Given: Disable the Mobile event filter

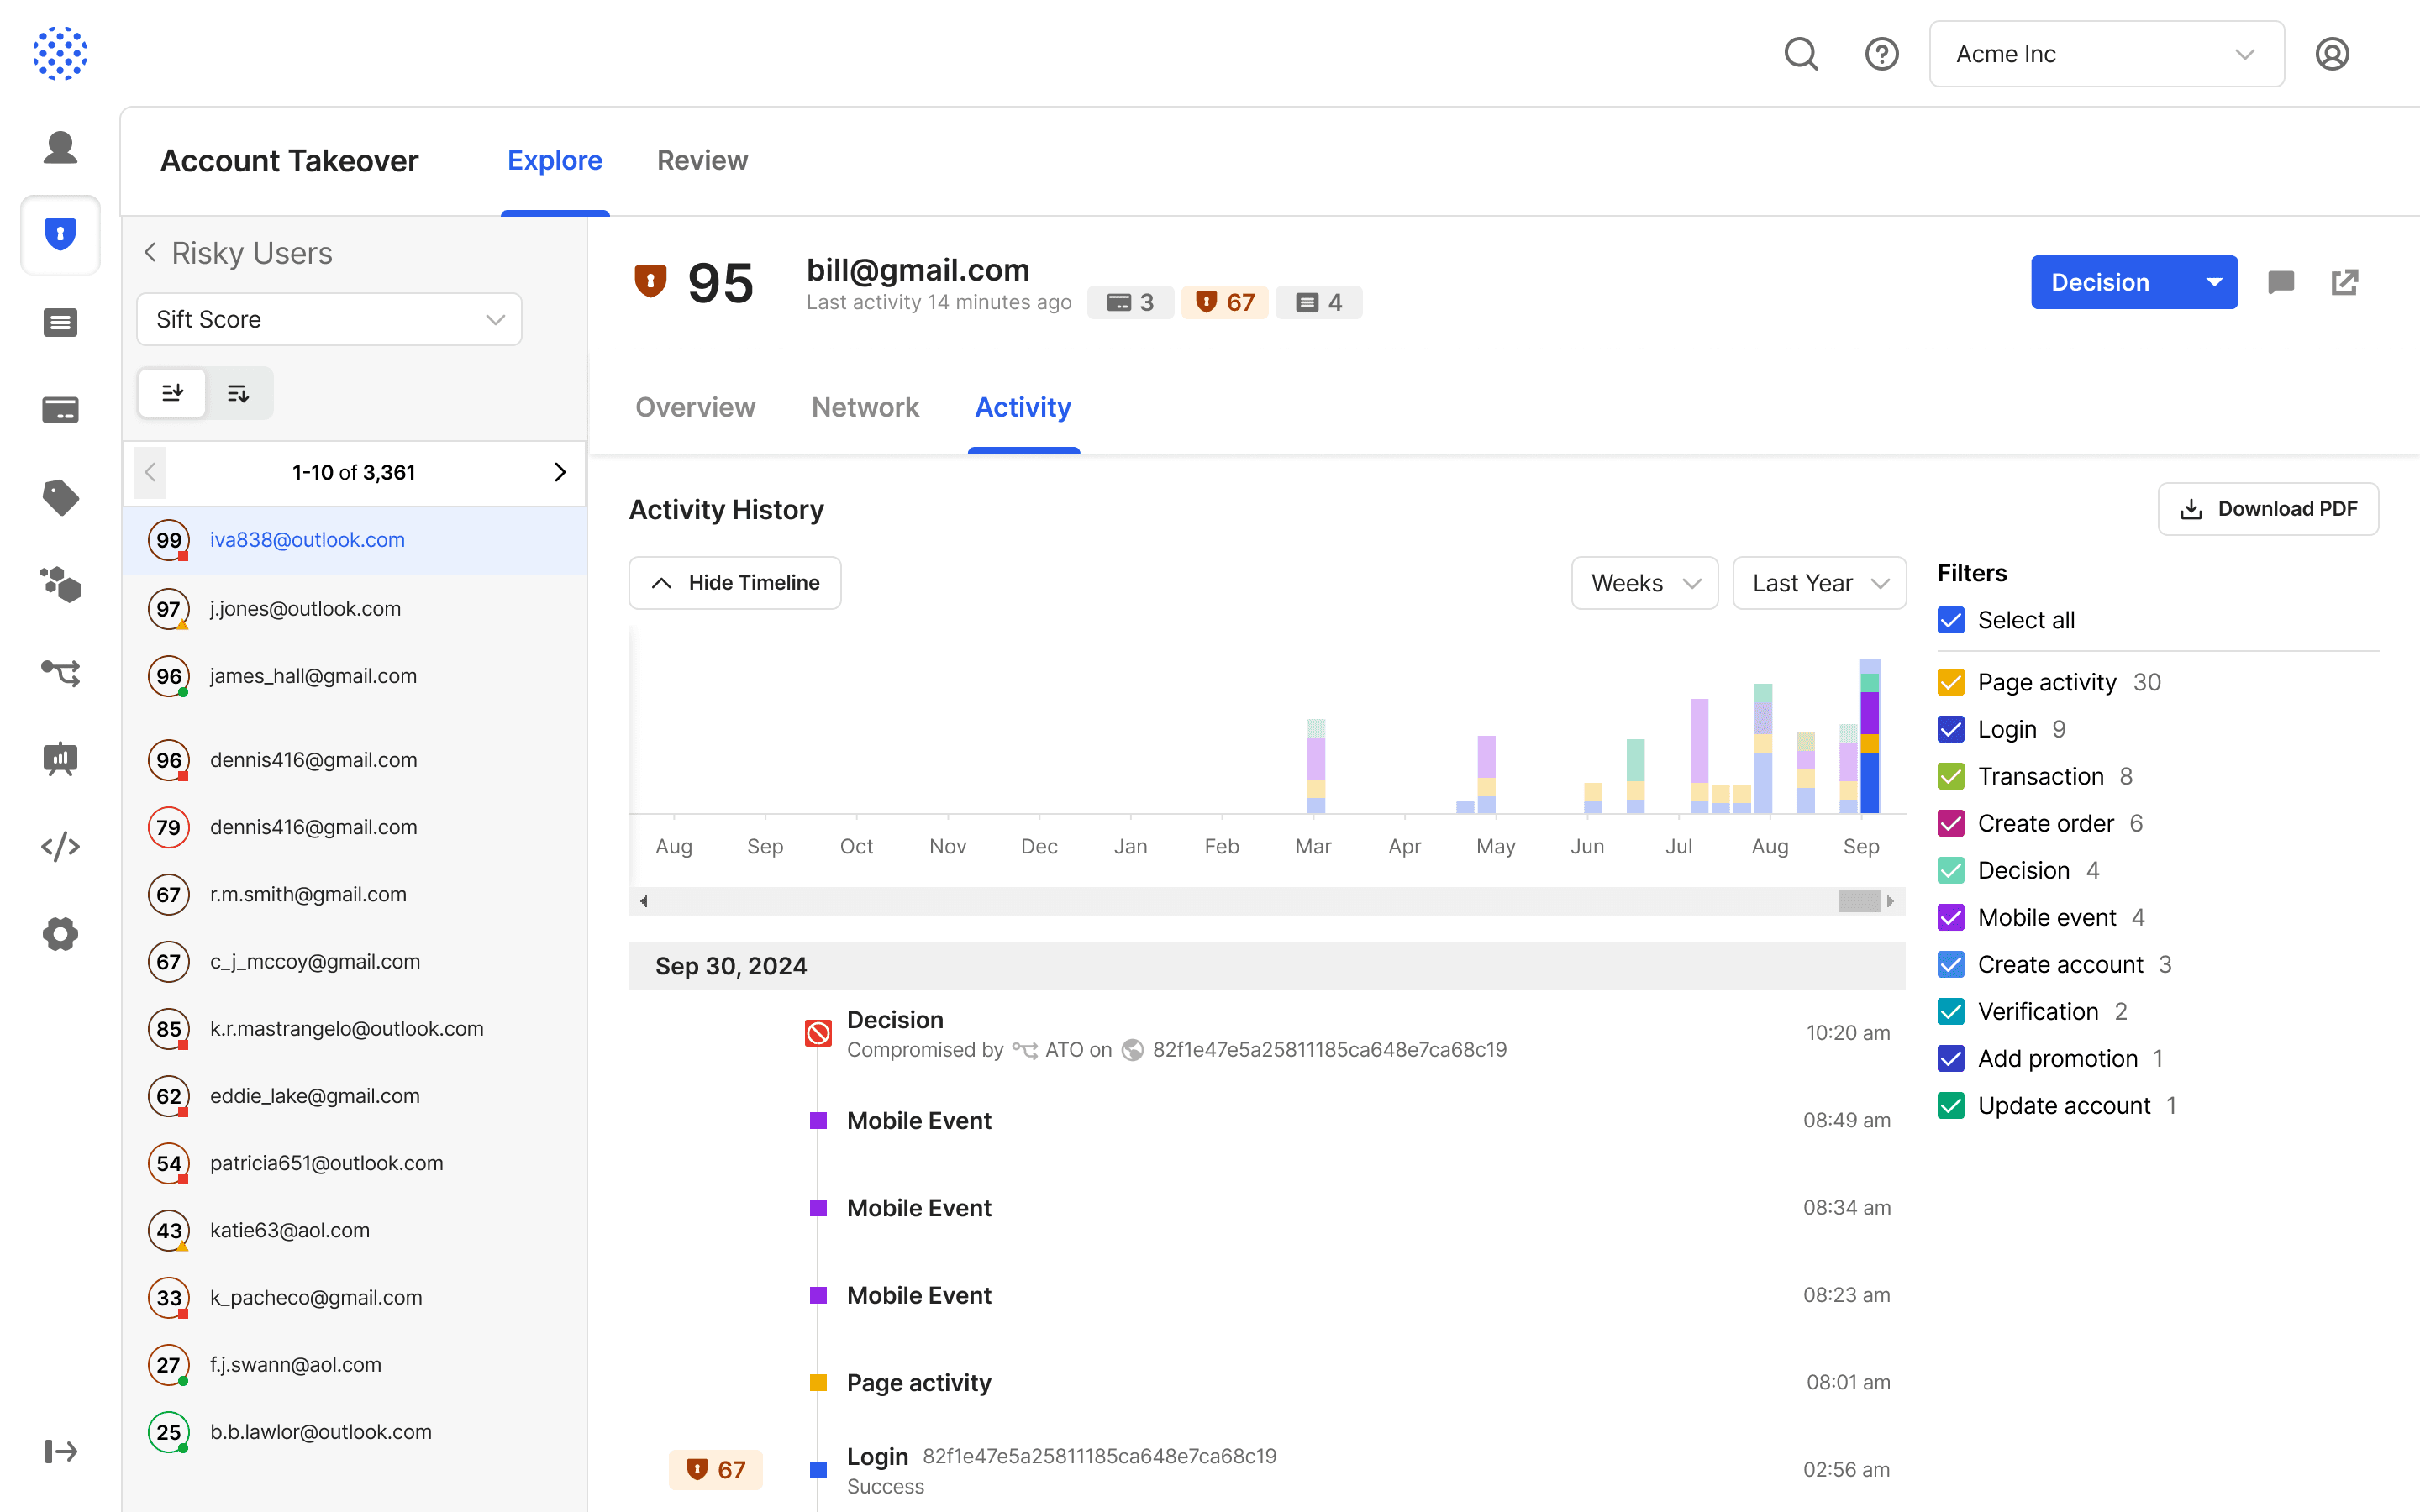Looking at the screenshot, I should coord(1950,917).
